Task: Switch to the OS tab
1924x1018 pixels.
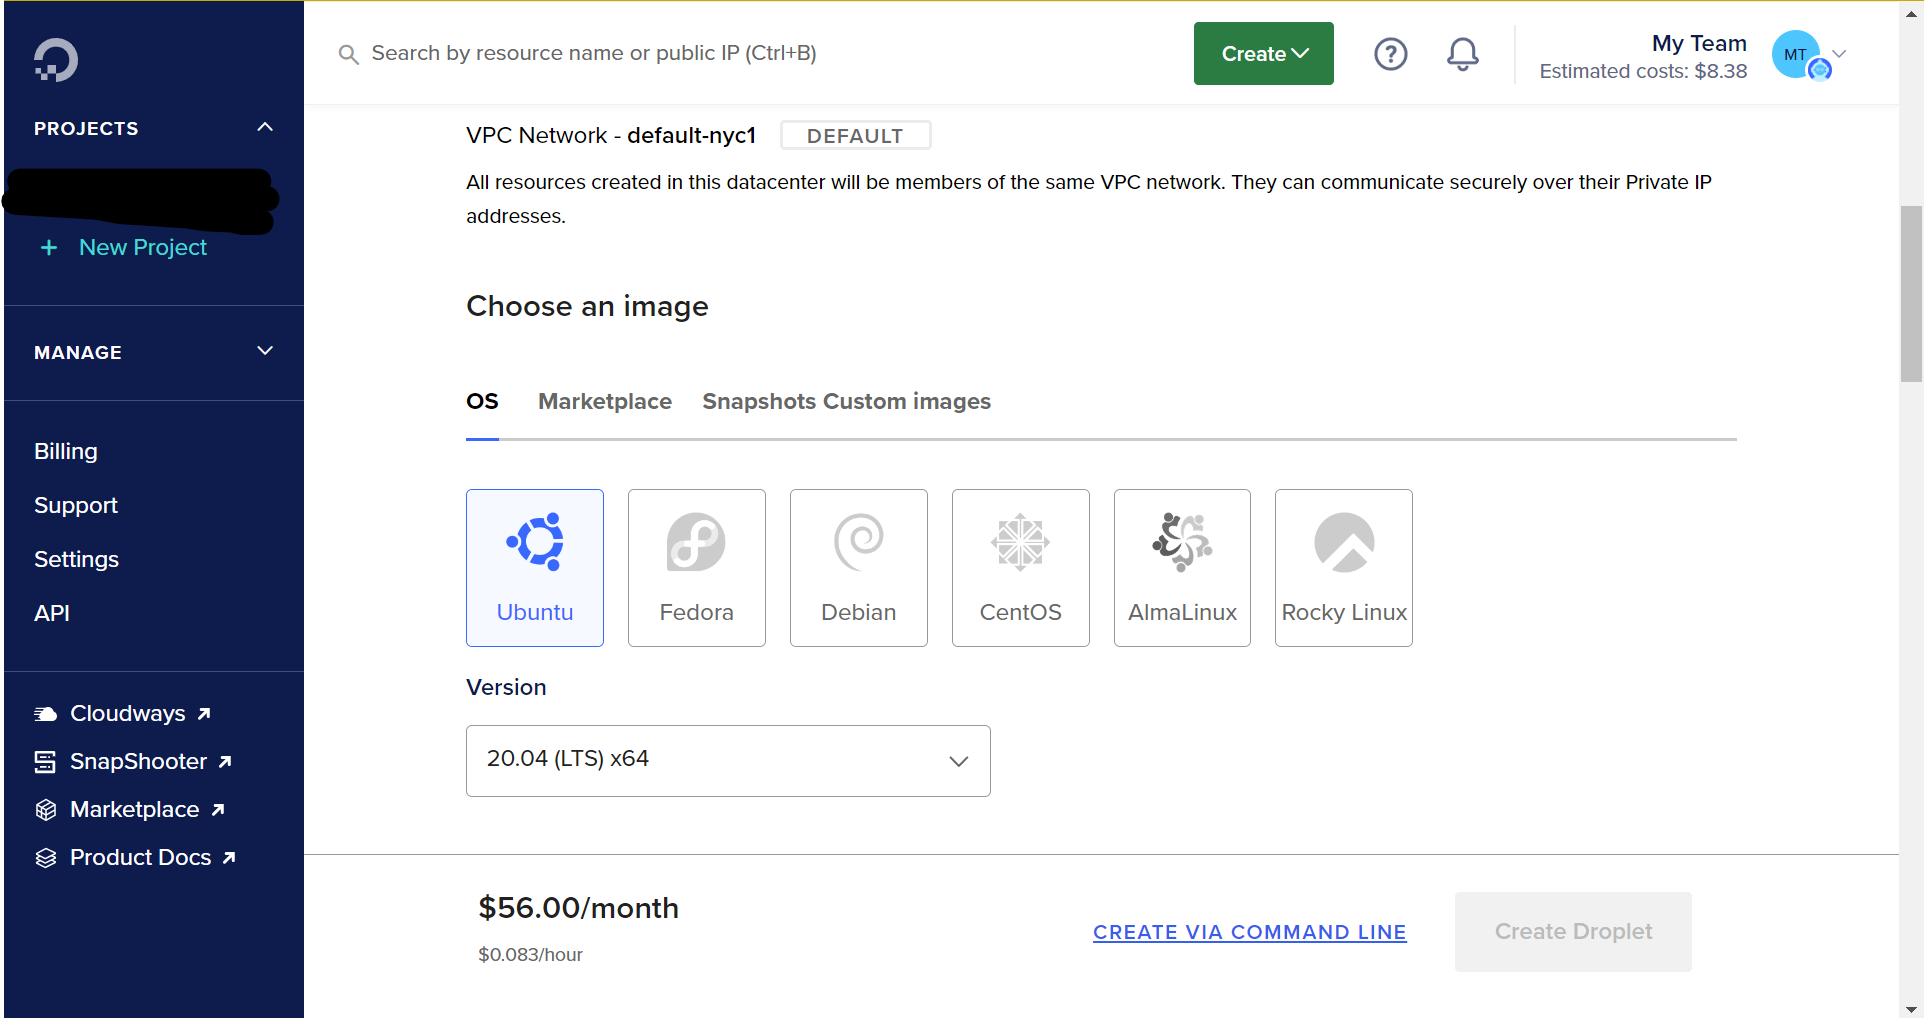Action: tap(482, 402)
